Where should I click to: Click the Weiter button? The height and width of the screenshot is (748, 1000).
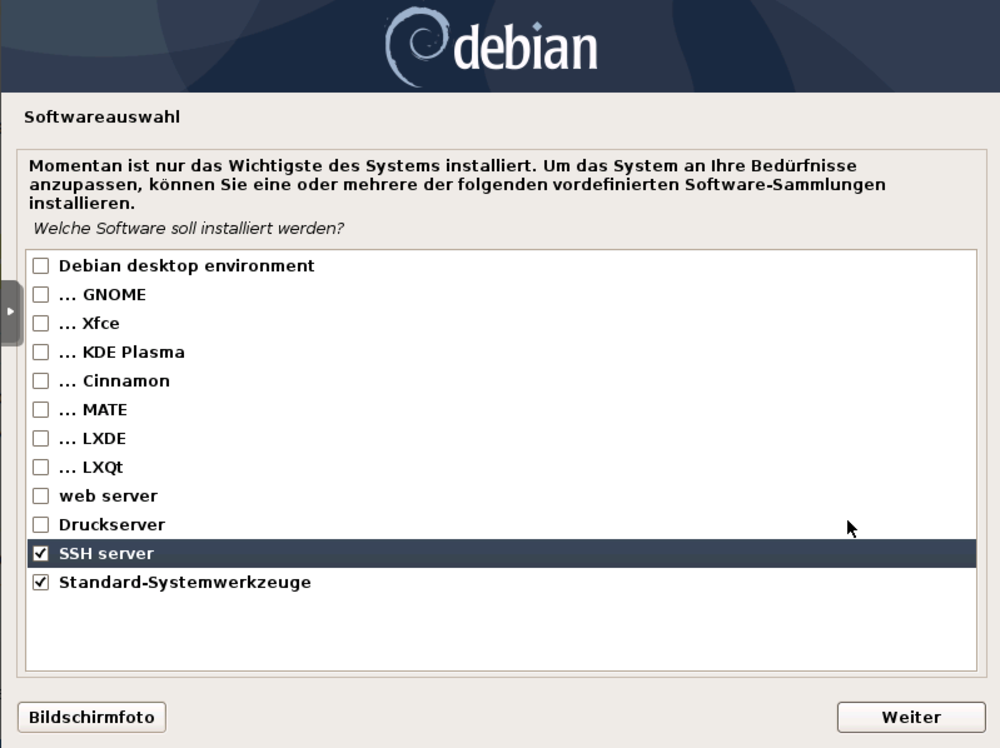point(911,717)
